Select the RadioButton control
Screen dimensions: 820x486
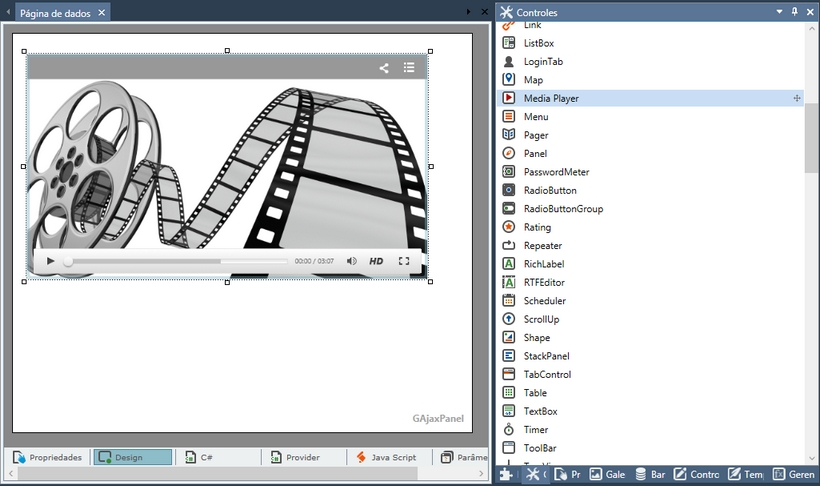(550, 190)
